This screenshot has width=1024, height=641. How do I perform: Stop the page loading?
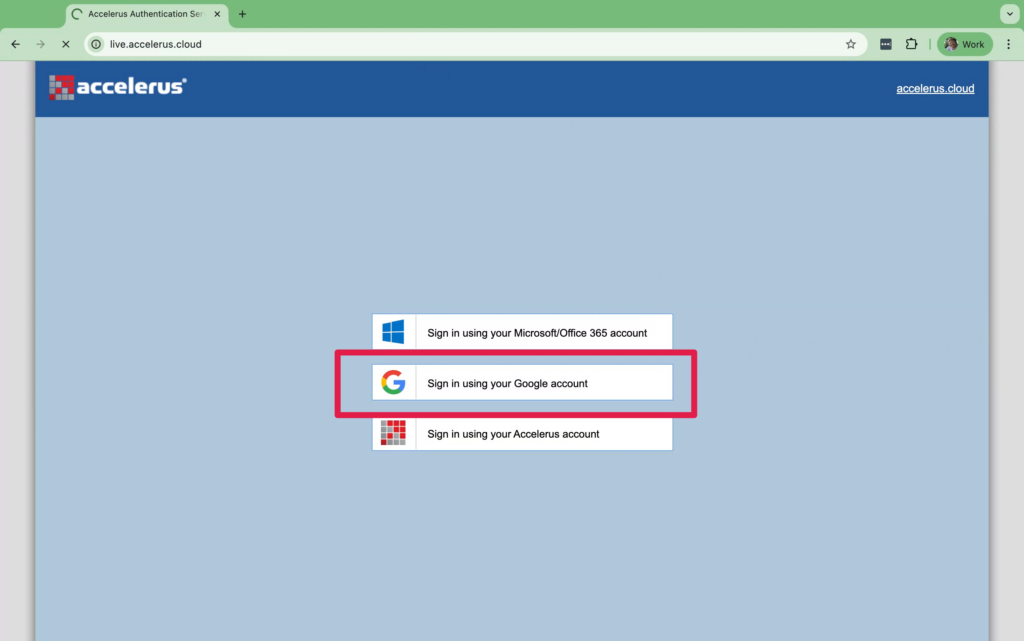pos(66,44)
